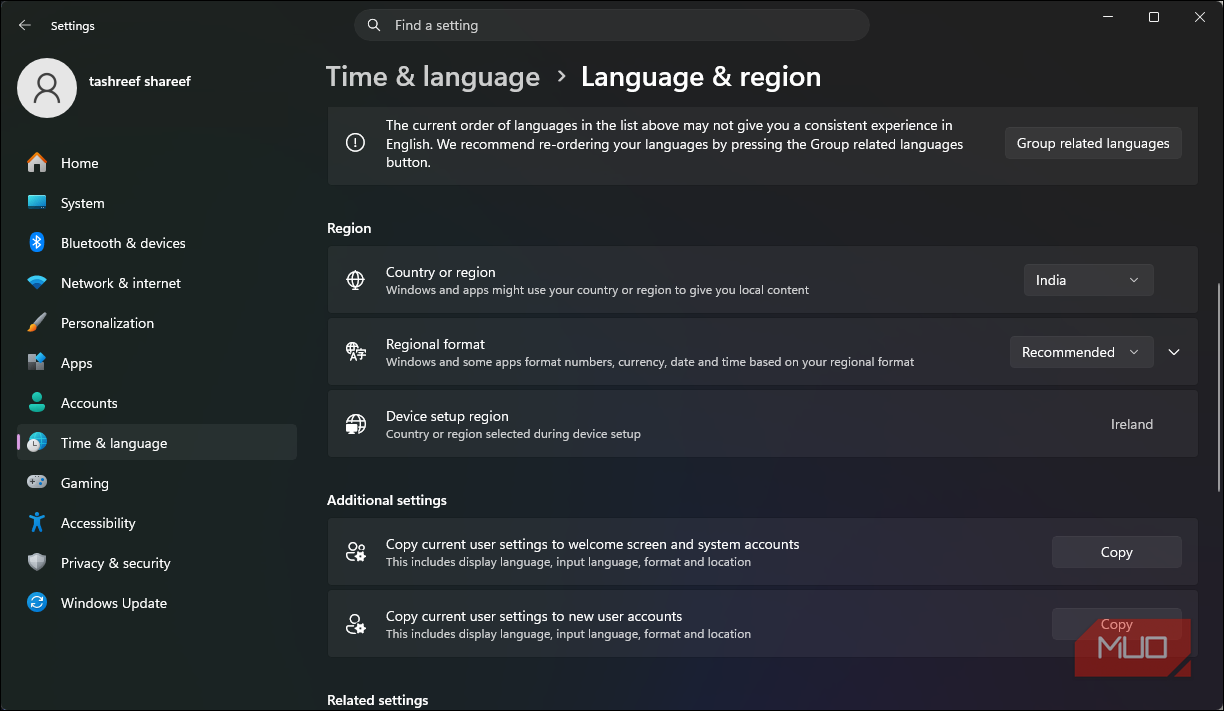Click the Time & language clock icon
1224x711 pixels.
click(37, 443)
